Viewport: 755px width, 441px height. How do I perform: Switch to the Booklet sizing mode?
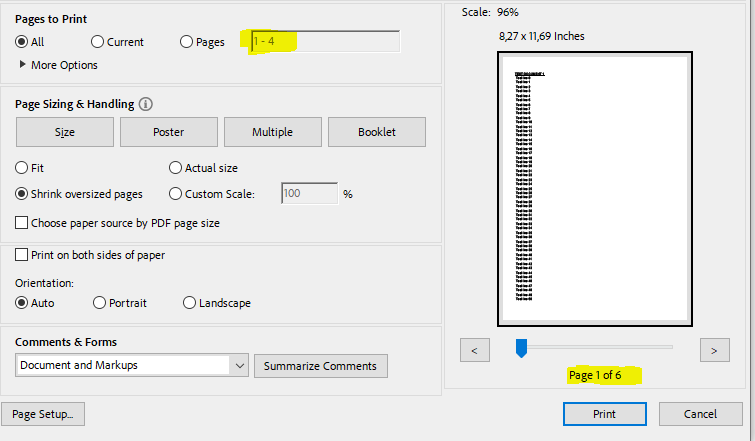coord(377,132)
